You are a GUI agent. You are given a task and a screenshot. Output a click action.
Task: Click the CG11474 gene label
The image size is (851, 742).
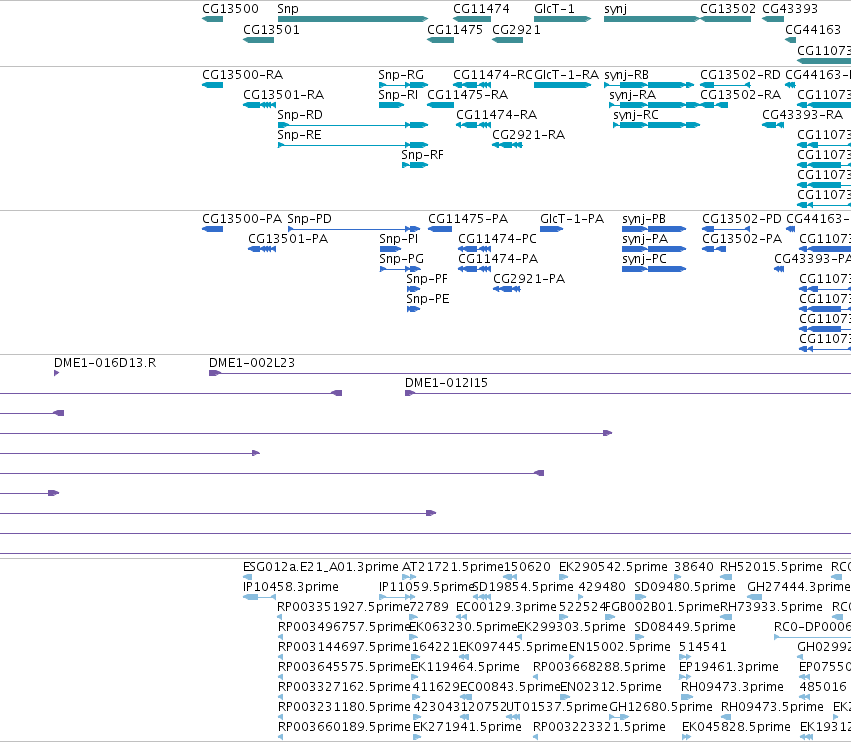[481, 9]
